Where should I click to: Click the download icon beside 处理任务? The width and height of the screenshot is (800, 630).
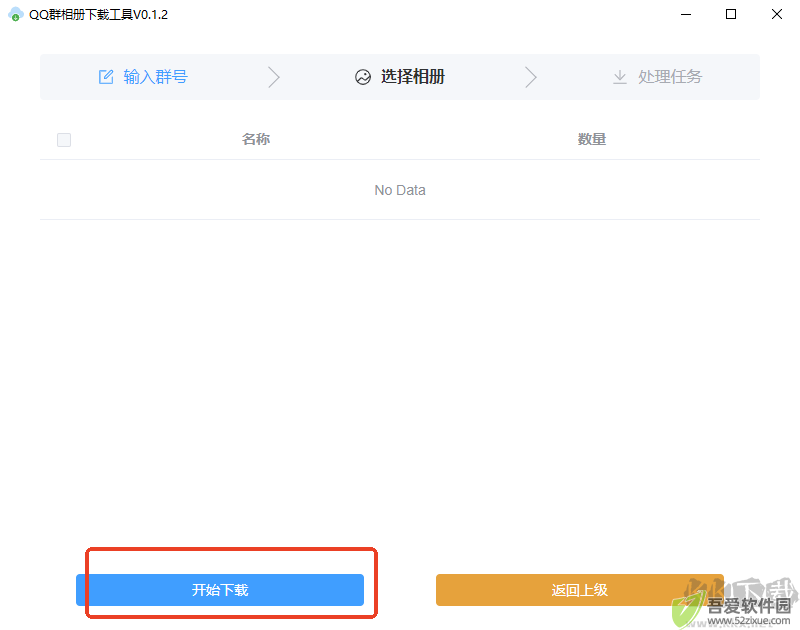coord(620,77)
